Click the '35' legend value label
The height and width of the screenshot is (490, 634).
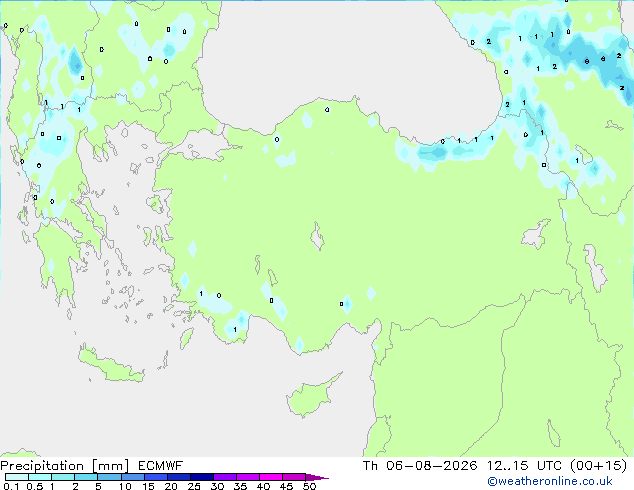coord(240,486)
